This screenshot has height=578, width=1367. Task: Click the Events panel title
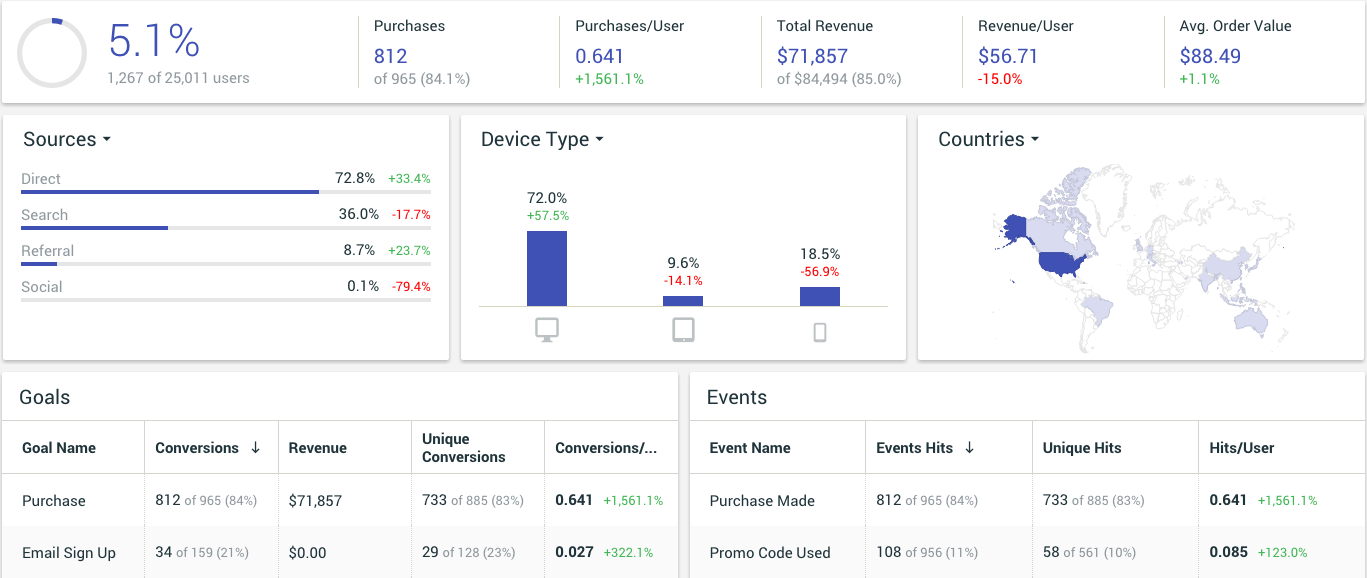736,397
